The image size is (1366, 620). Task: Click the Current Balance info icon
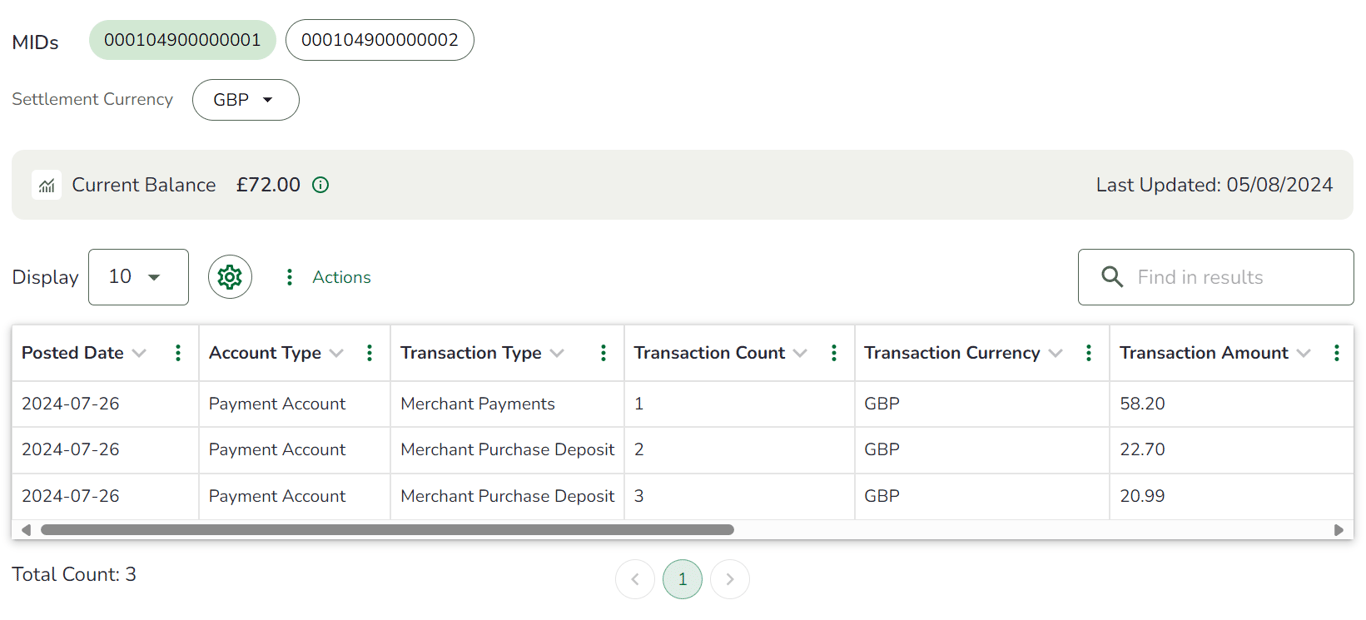321,185
